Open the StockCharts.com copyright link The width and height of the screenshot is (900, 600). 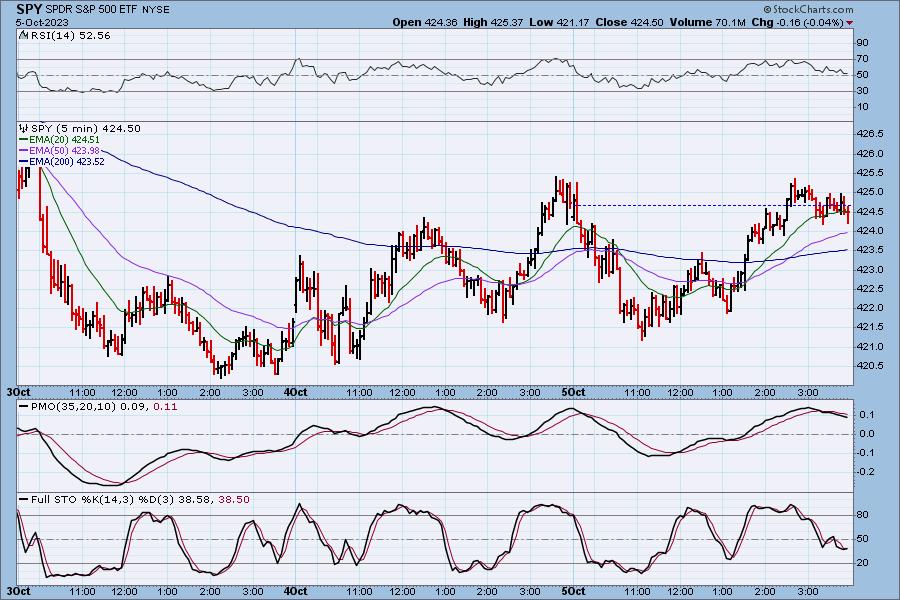(808, 9)
